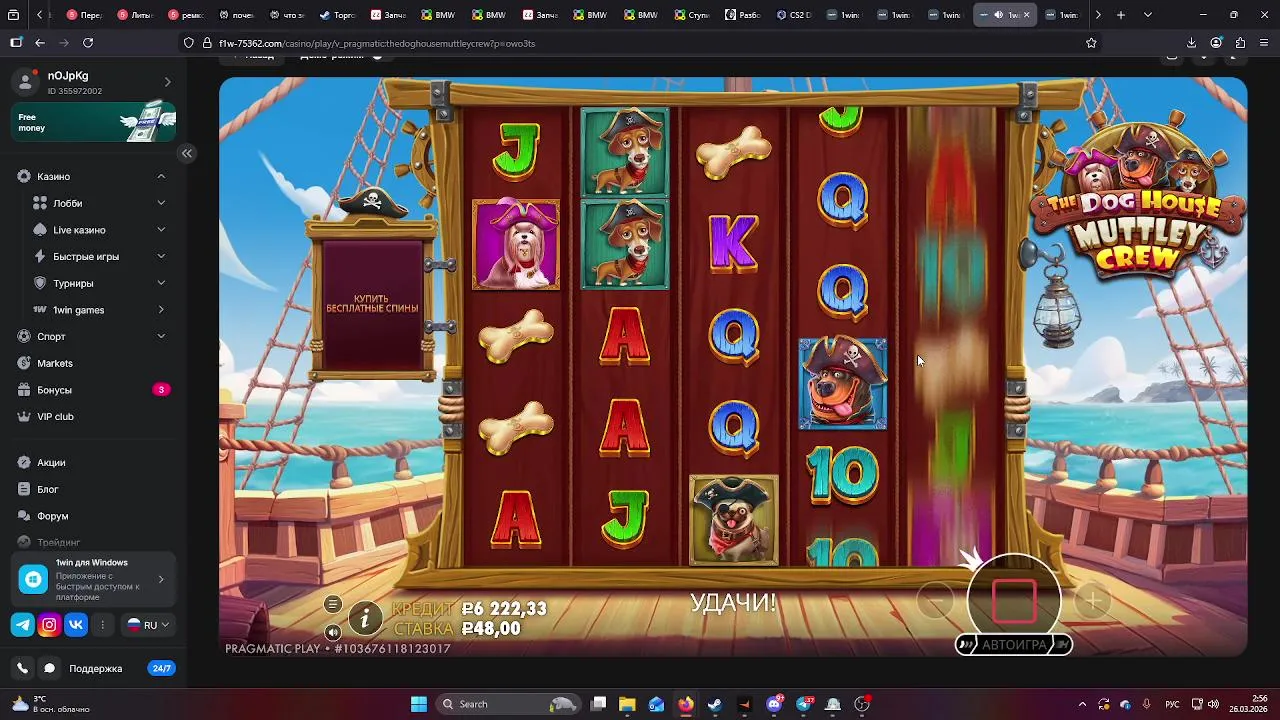1280x720 pixels.
Task: Click the taskbar Search box
Action: coord(510,704)
